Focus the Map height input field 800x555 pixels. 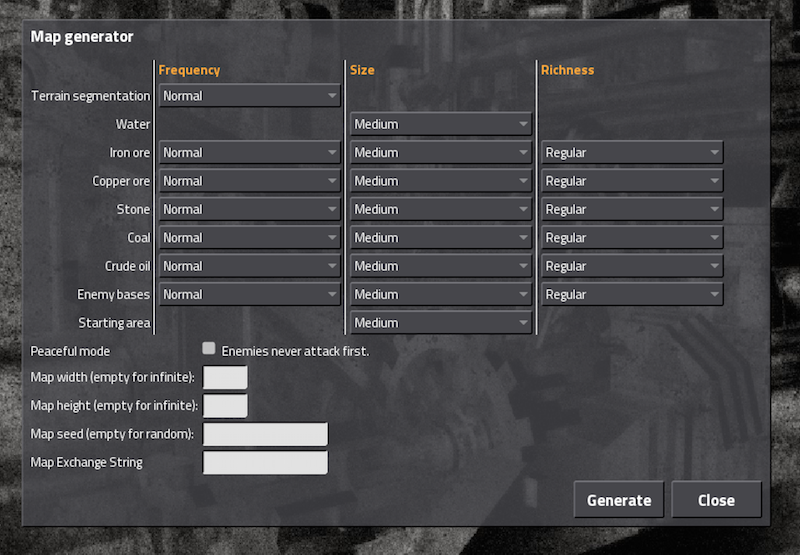(225, 406)
